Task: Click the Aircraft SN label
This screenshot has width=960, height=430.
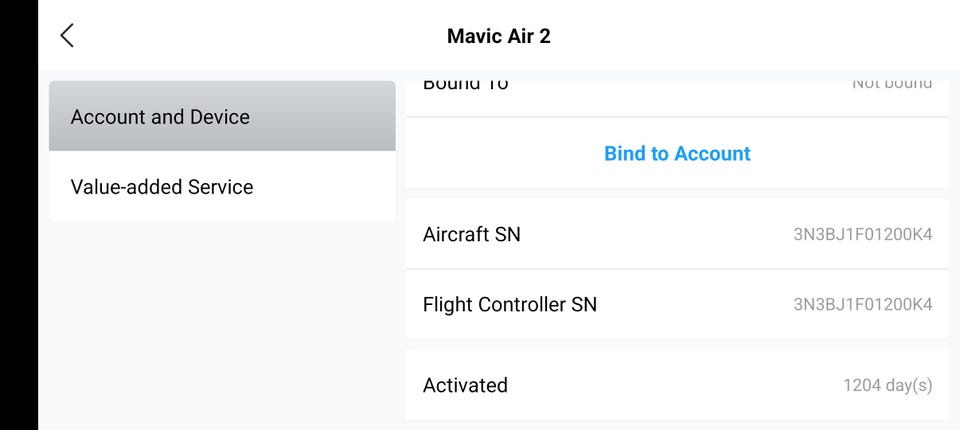Action: point(471,234)
